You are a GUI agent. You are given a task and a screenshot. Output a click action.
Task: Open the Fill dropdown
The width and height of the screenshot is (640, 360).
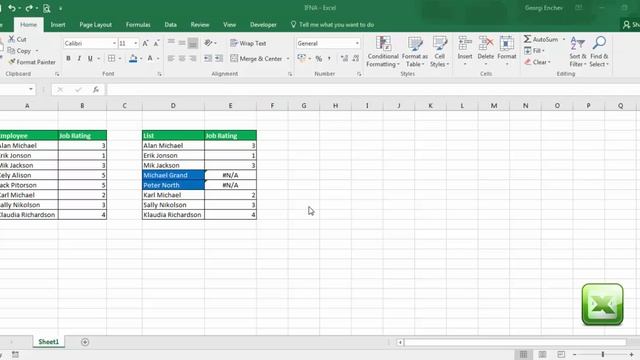pyautogui.click(x=534, y=51)
